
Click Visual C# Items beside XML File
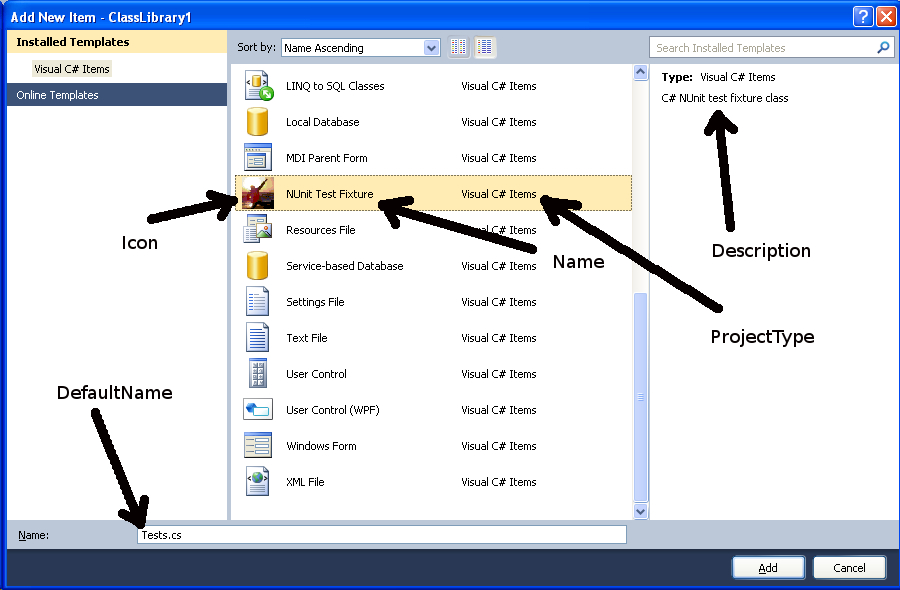click(499, 482)
